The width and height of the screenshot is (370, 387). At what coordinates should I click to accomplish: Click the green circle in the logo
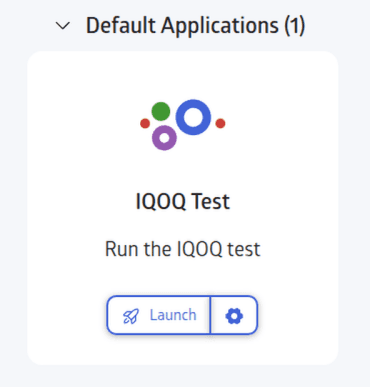pos(161,111)
